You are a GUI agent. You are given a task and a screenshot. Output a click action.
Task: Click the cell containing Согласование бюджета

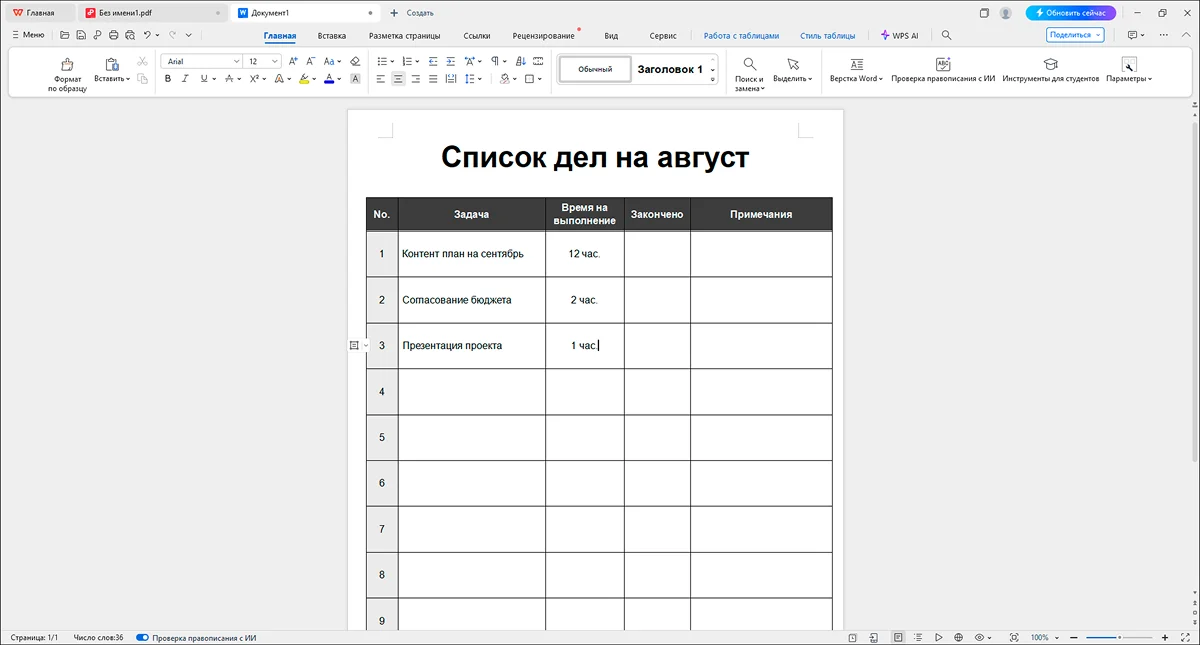[472, 300]
